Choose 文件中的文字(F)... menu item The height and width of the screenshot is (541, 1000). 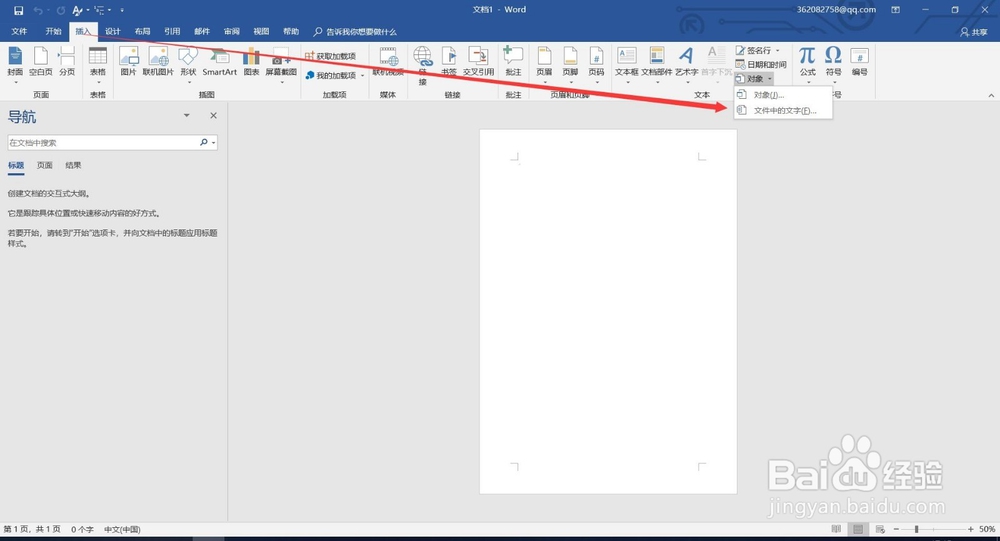(783, 110)
